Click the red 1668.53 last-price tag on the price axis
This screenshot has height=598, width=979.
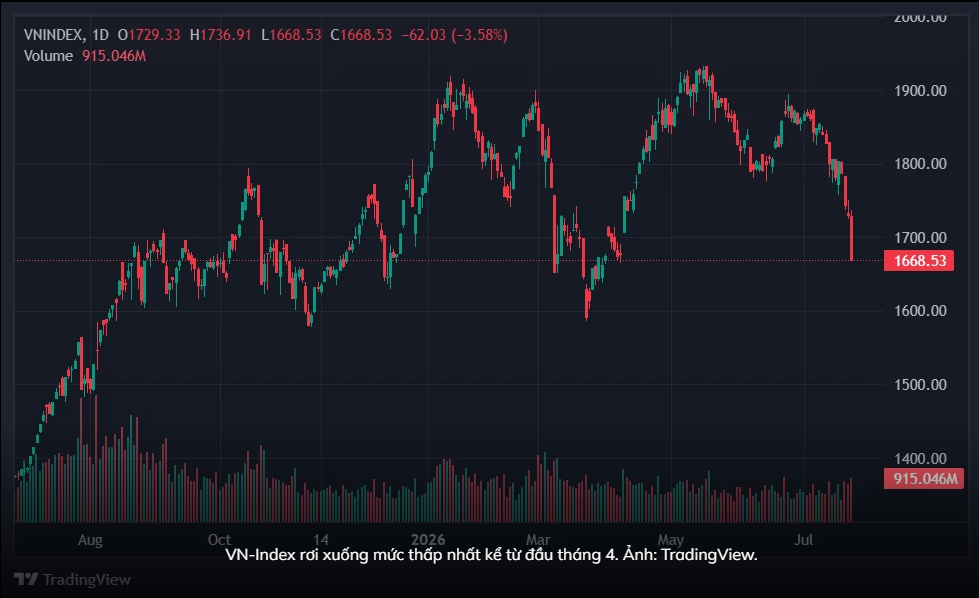point(919,260)
